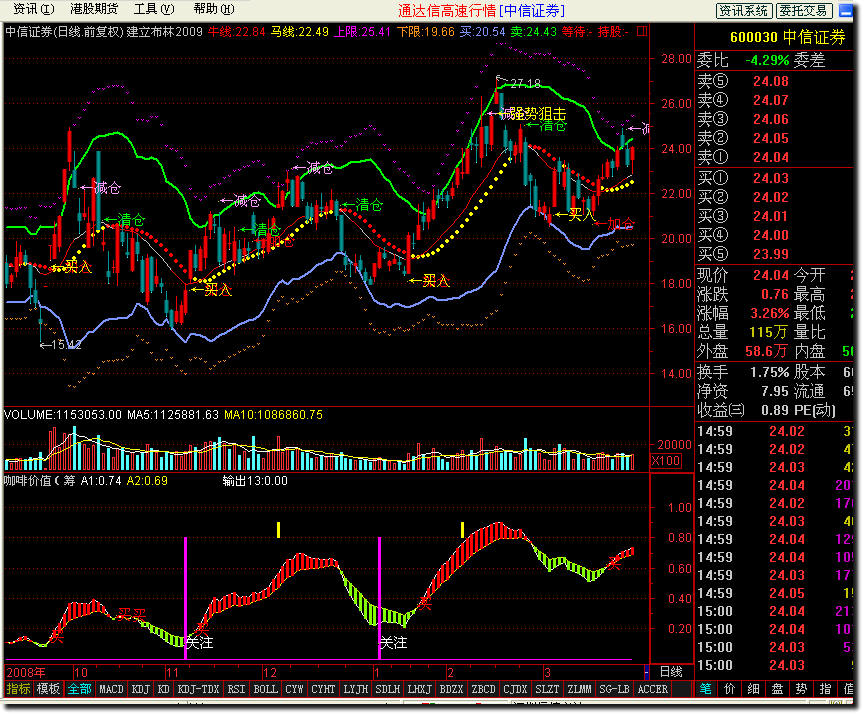
Task: Switch to the SLZT indicator tab
Action: [547, 689]
